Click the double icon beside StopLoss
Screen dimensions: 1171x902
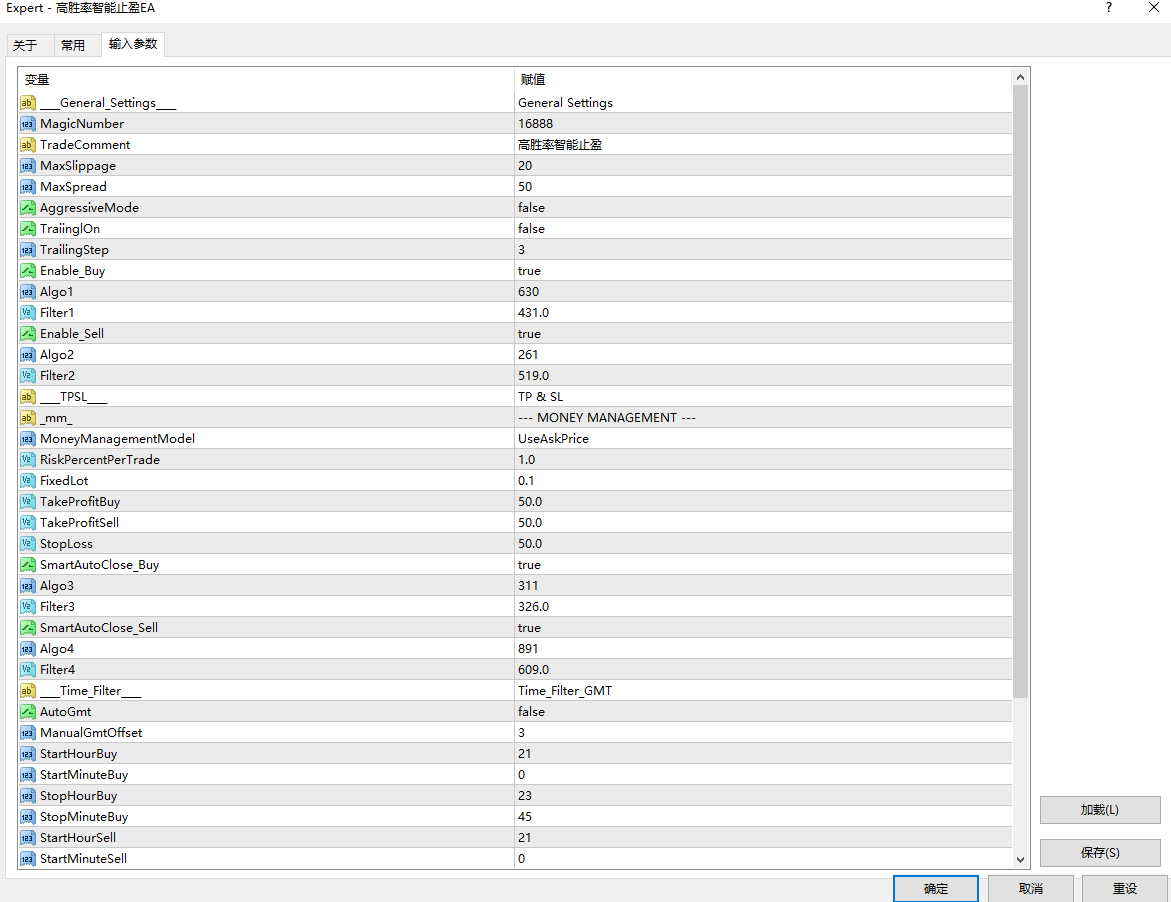pos(28,544)
